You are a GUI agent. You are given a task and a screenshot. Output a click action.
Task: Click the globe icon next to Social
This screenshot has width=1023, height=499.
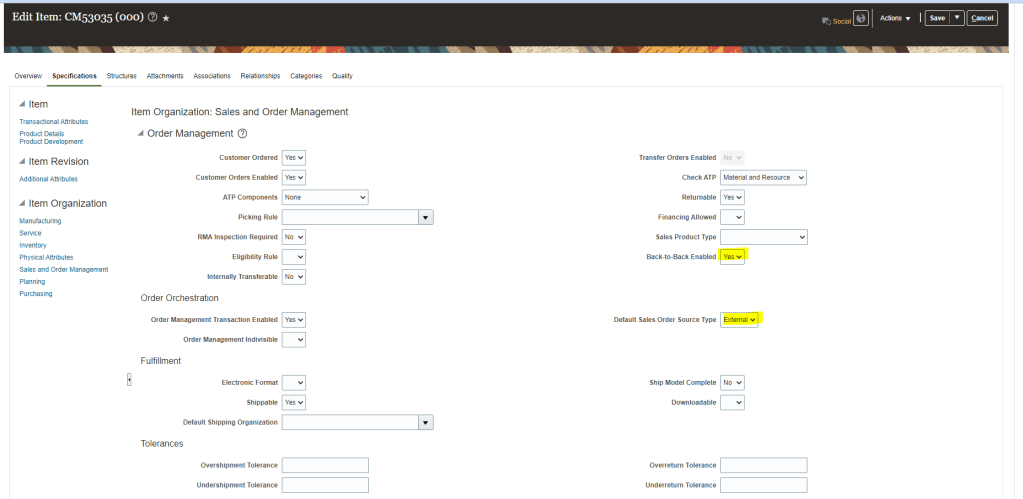coord(860,18)
